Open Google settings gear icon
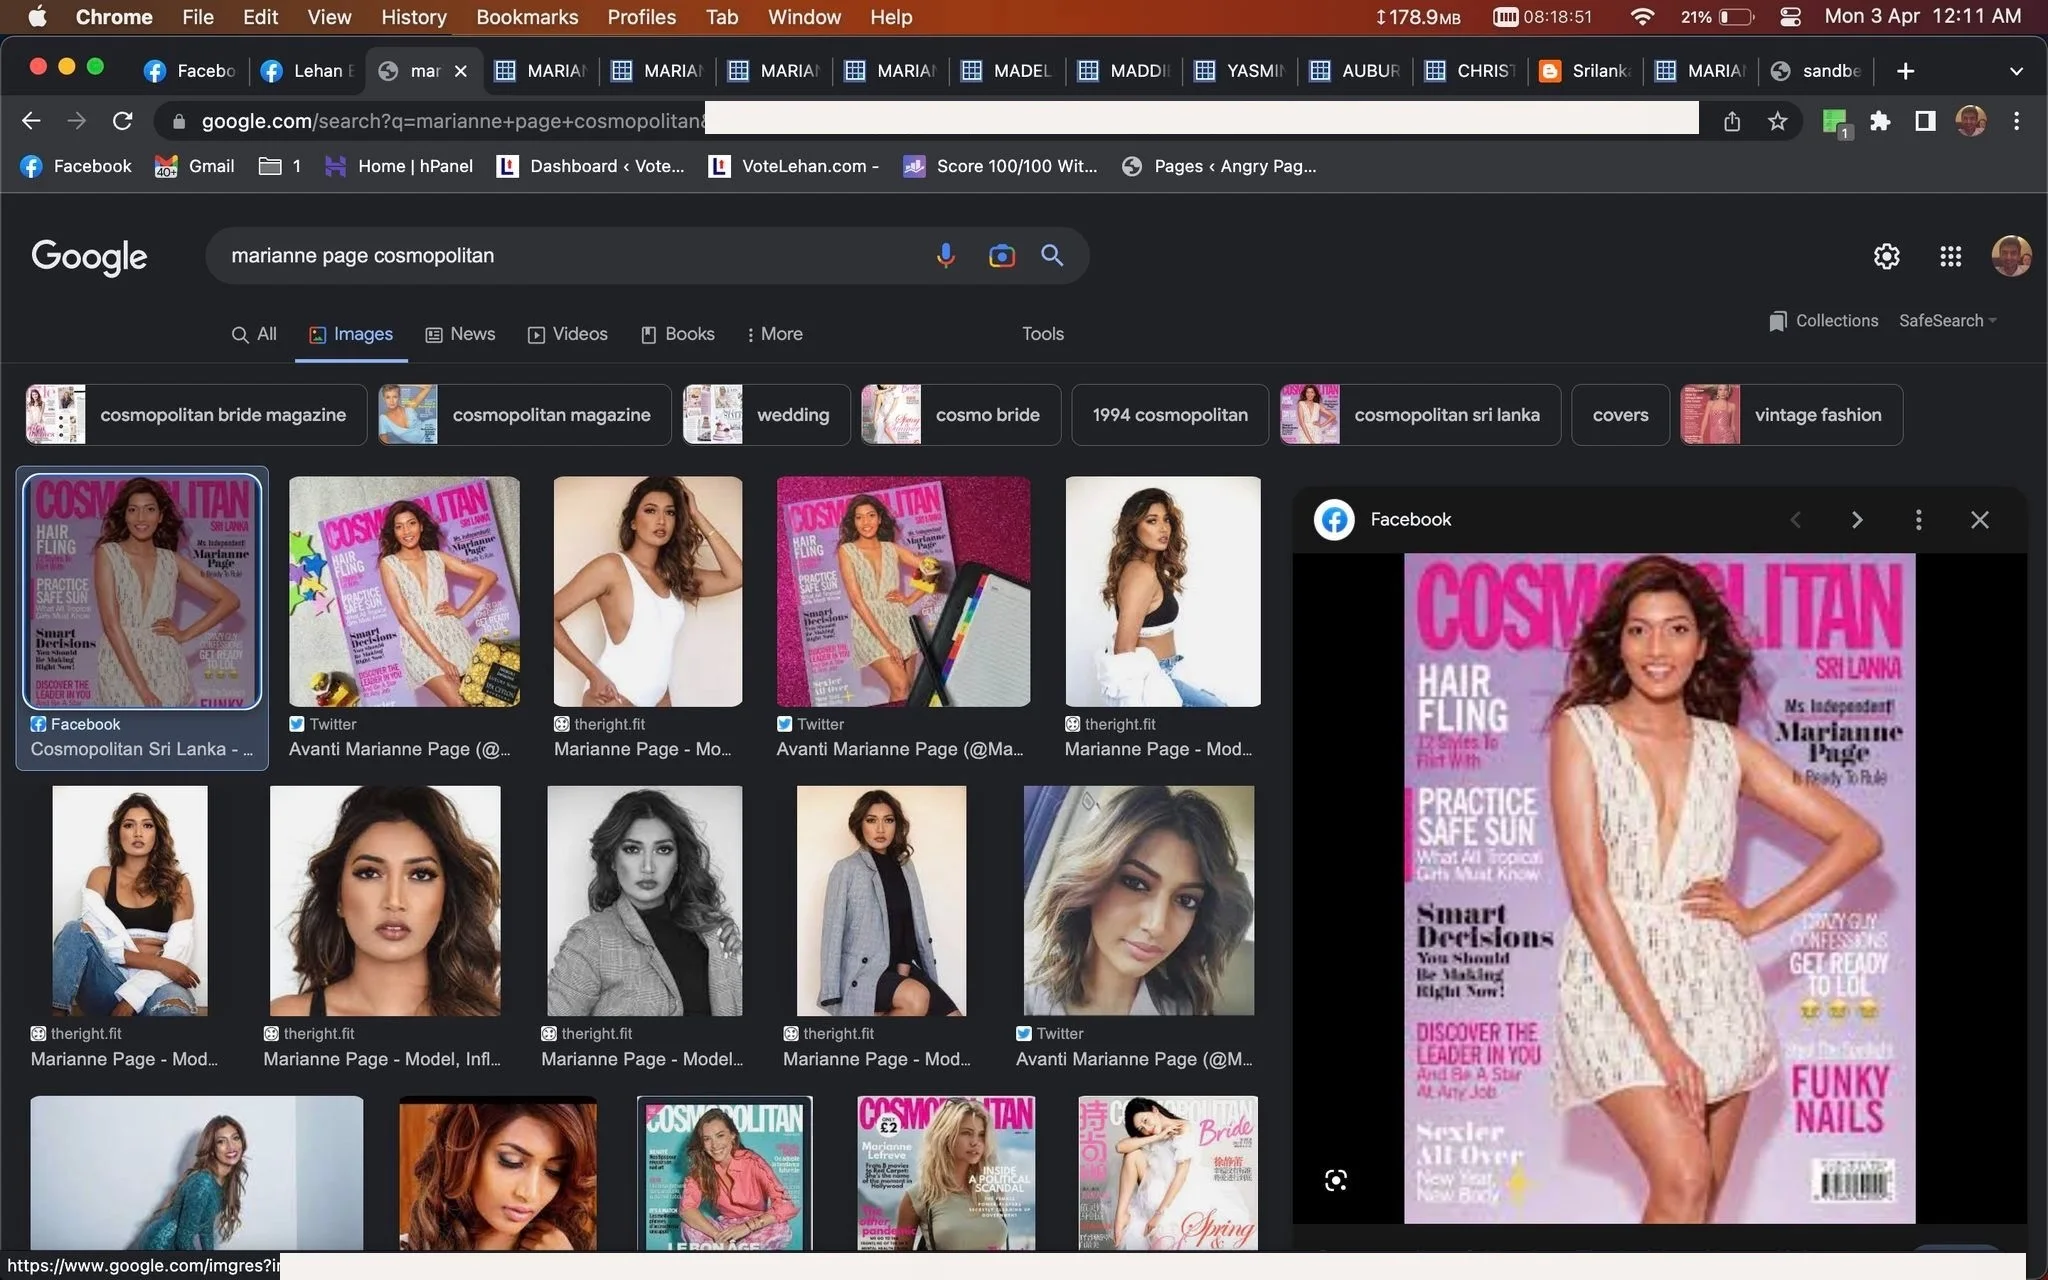 [1886, 256]
